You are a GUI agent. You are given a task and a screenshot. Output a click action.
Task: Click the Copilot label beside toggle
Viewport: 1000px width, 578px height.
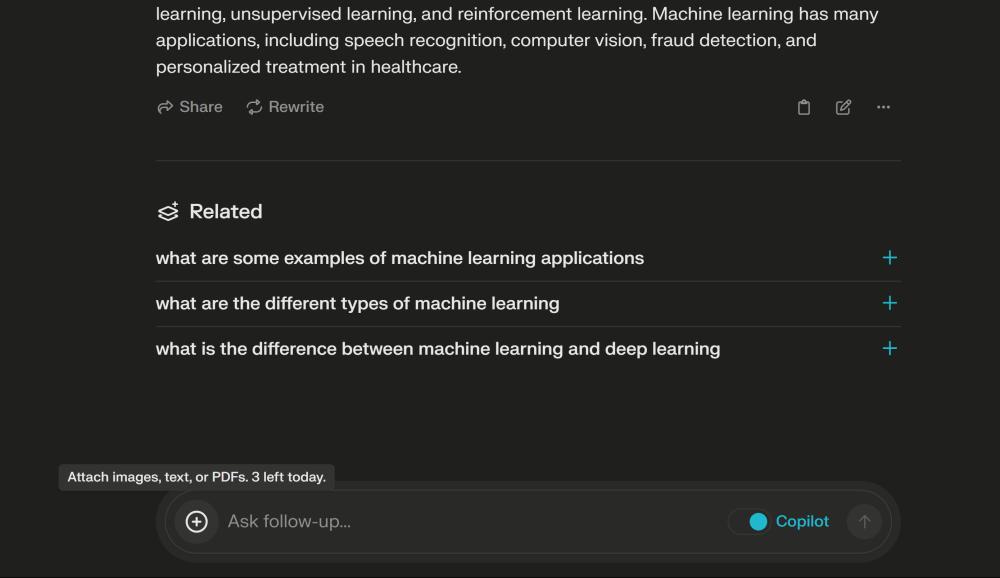(802, 522)
